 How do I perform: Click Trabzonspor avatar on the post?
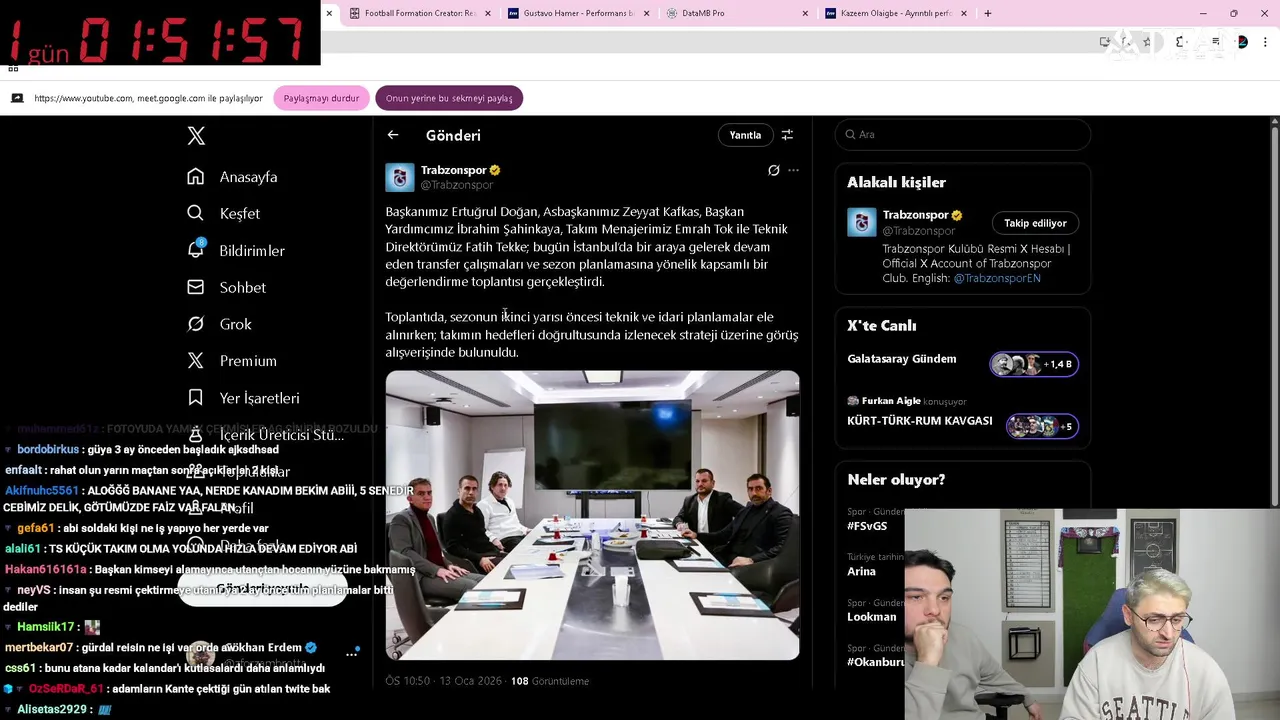coord(400,177)
